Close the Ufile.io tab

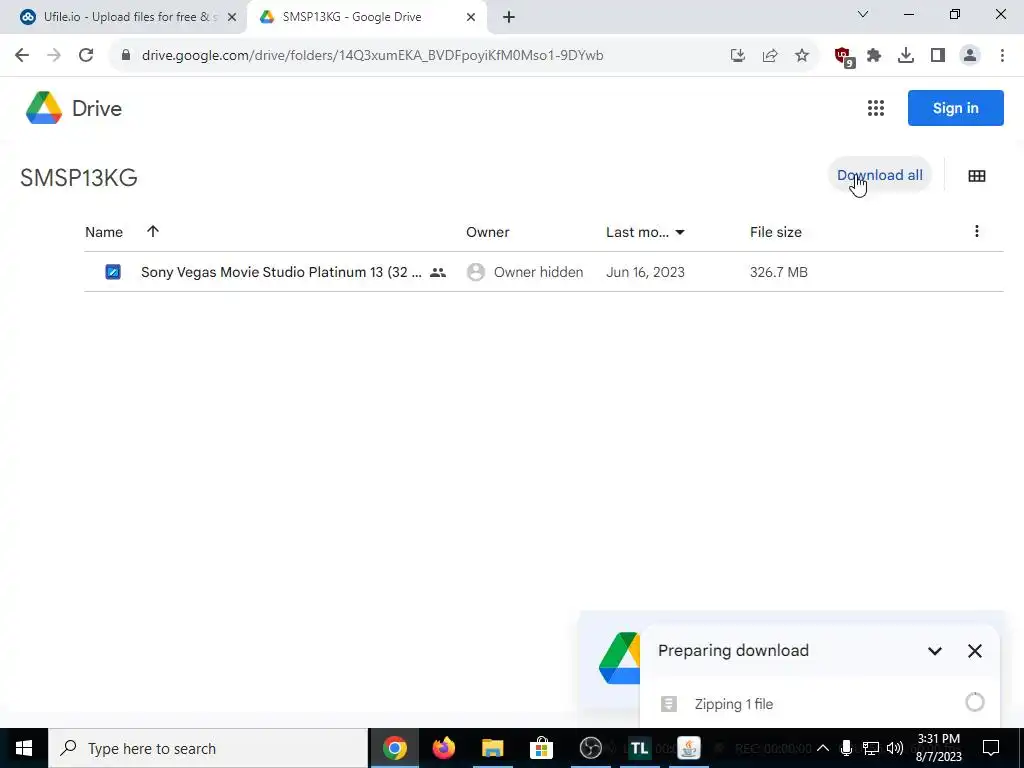tap(232, 17)
